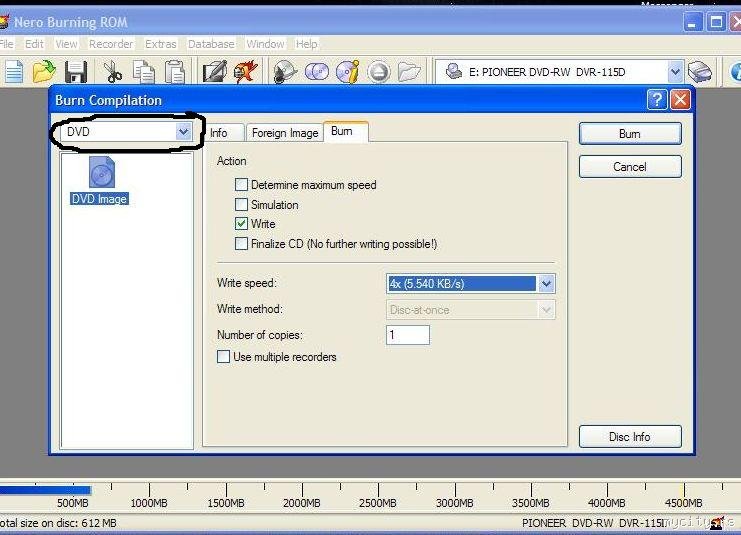Click the Cancel button
This screenshot has width=741, height=535.
tap(630, 166)
